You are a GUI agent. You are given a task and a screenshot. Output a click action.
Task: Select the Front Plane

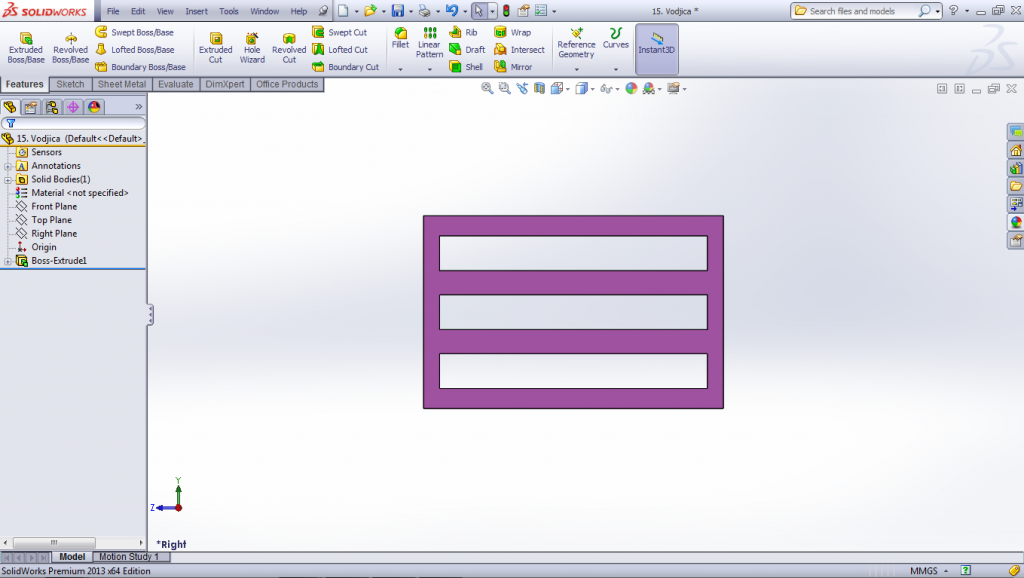54,206
